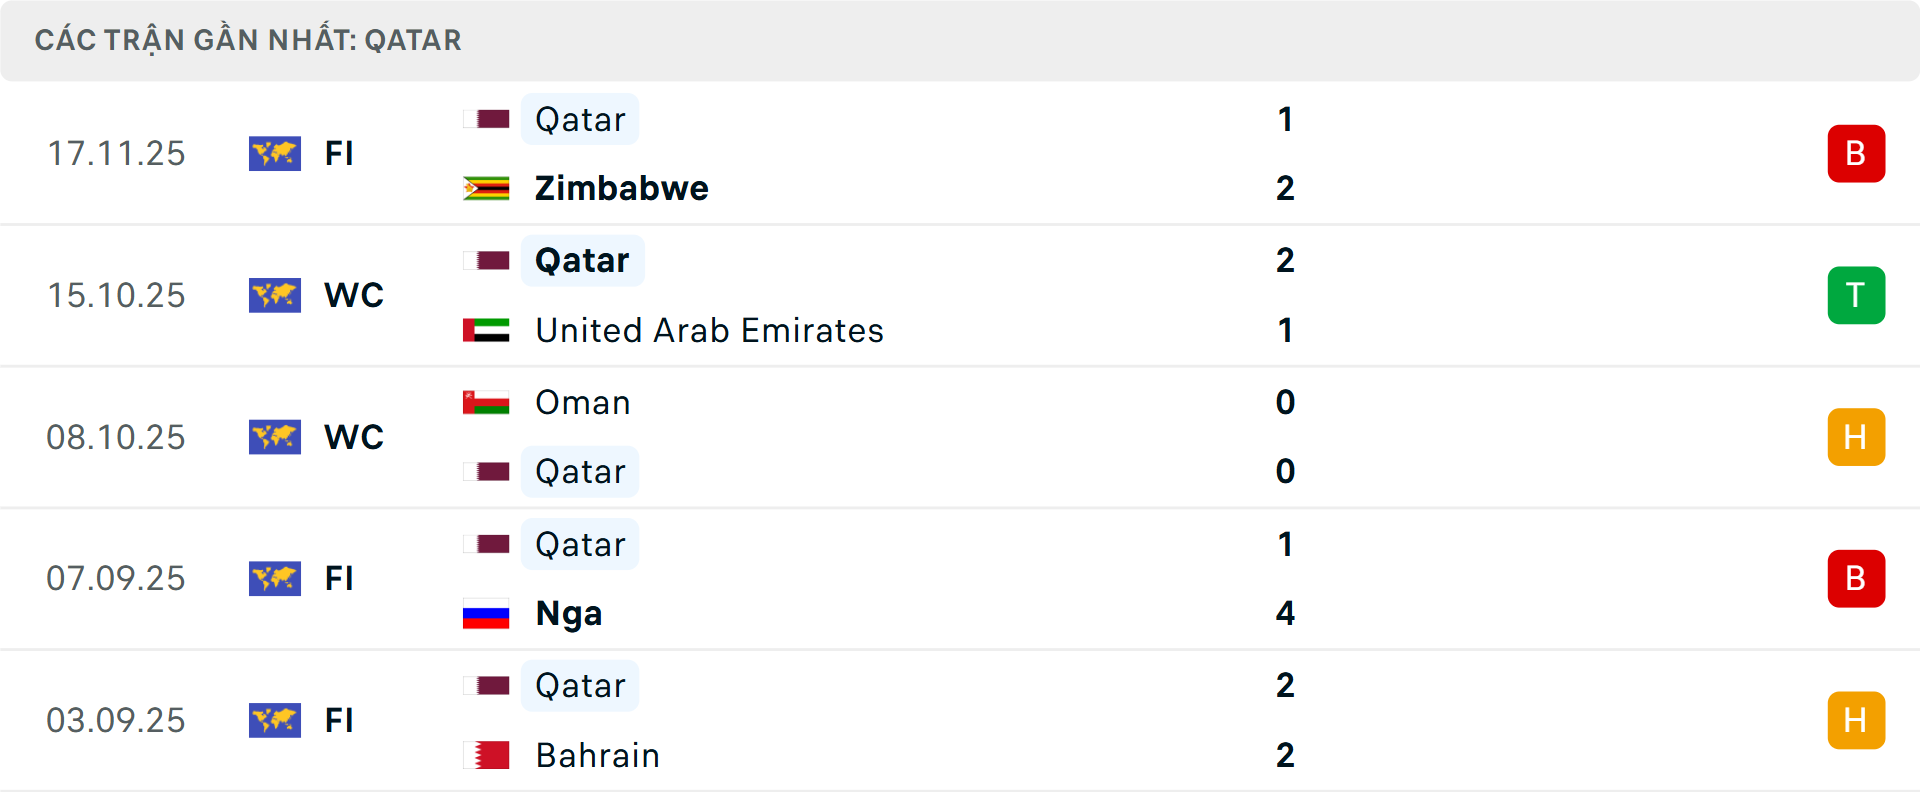Viewport: 1920px width, 792px height.
Task: Select the Oman team name
Action: pos(582,402)
